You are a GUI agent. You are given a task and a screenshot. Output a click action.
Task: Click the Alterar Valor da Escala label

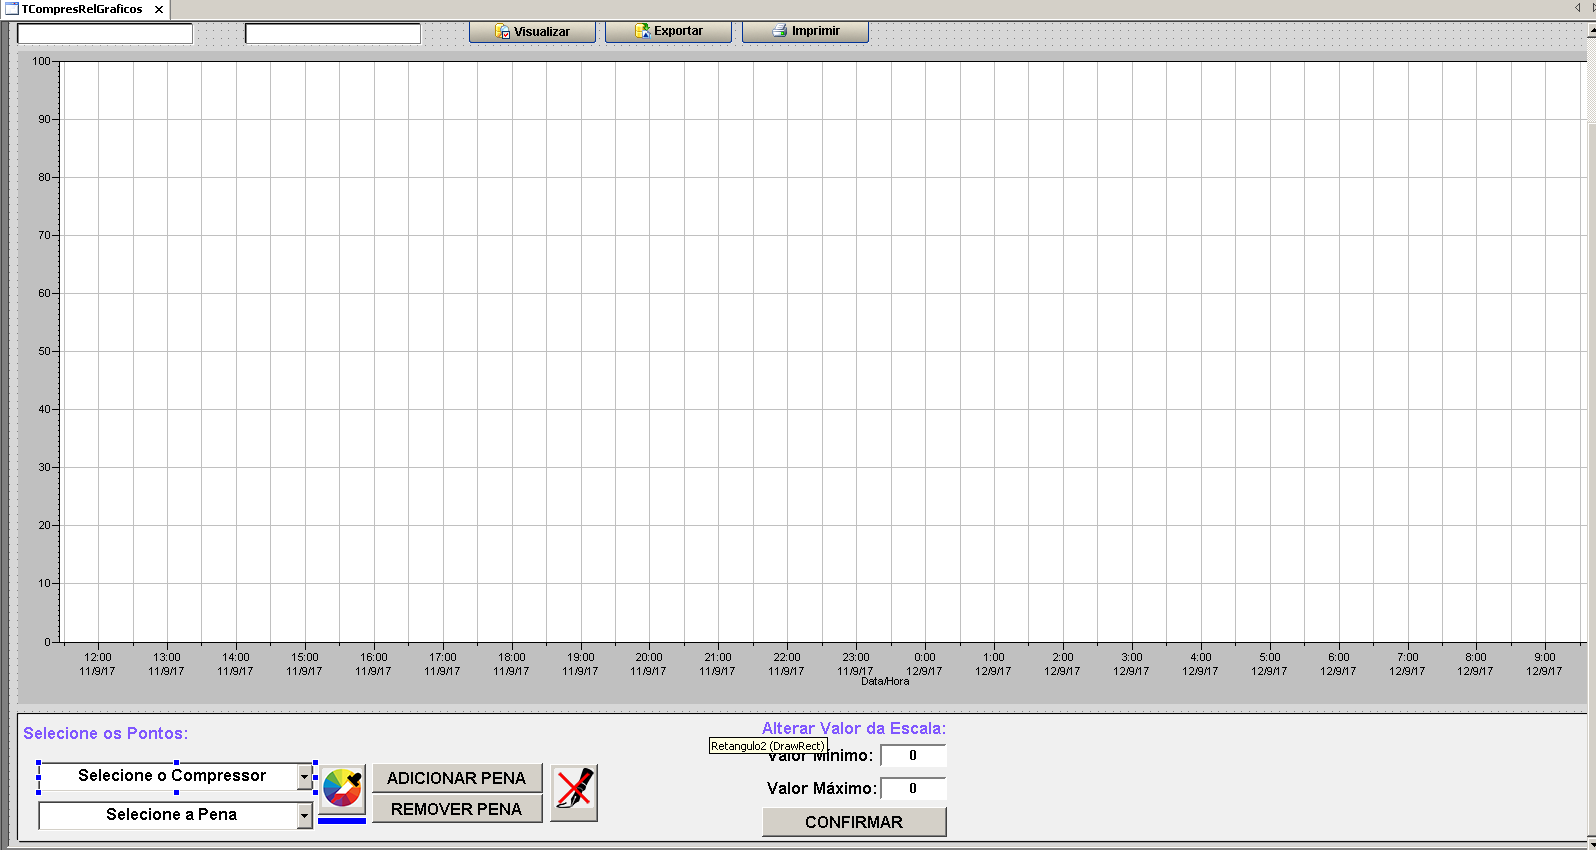(x=854, y=728)
